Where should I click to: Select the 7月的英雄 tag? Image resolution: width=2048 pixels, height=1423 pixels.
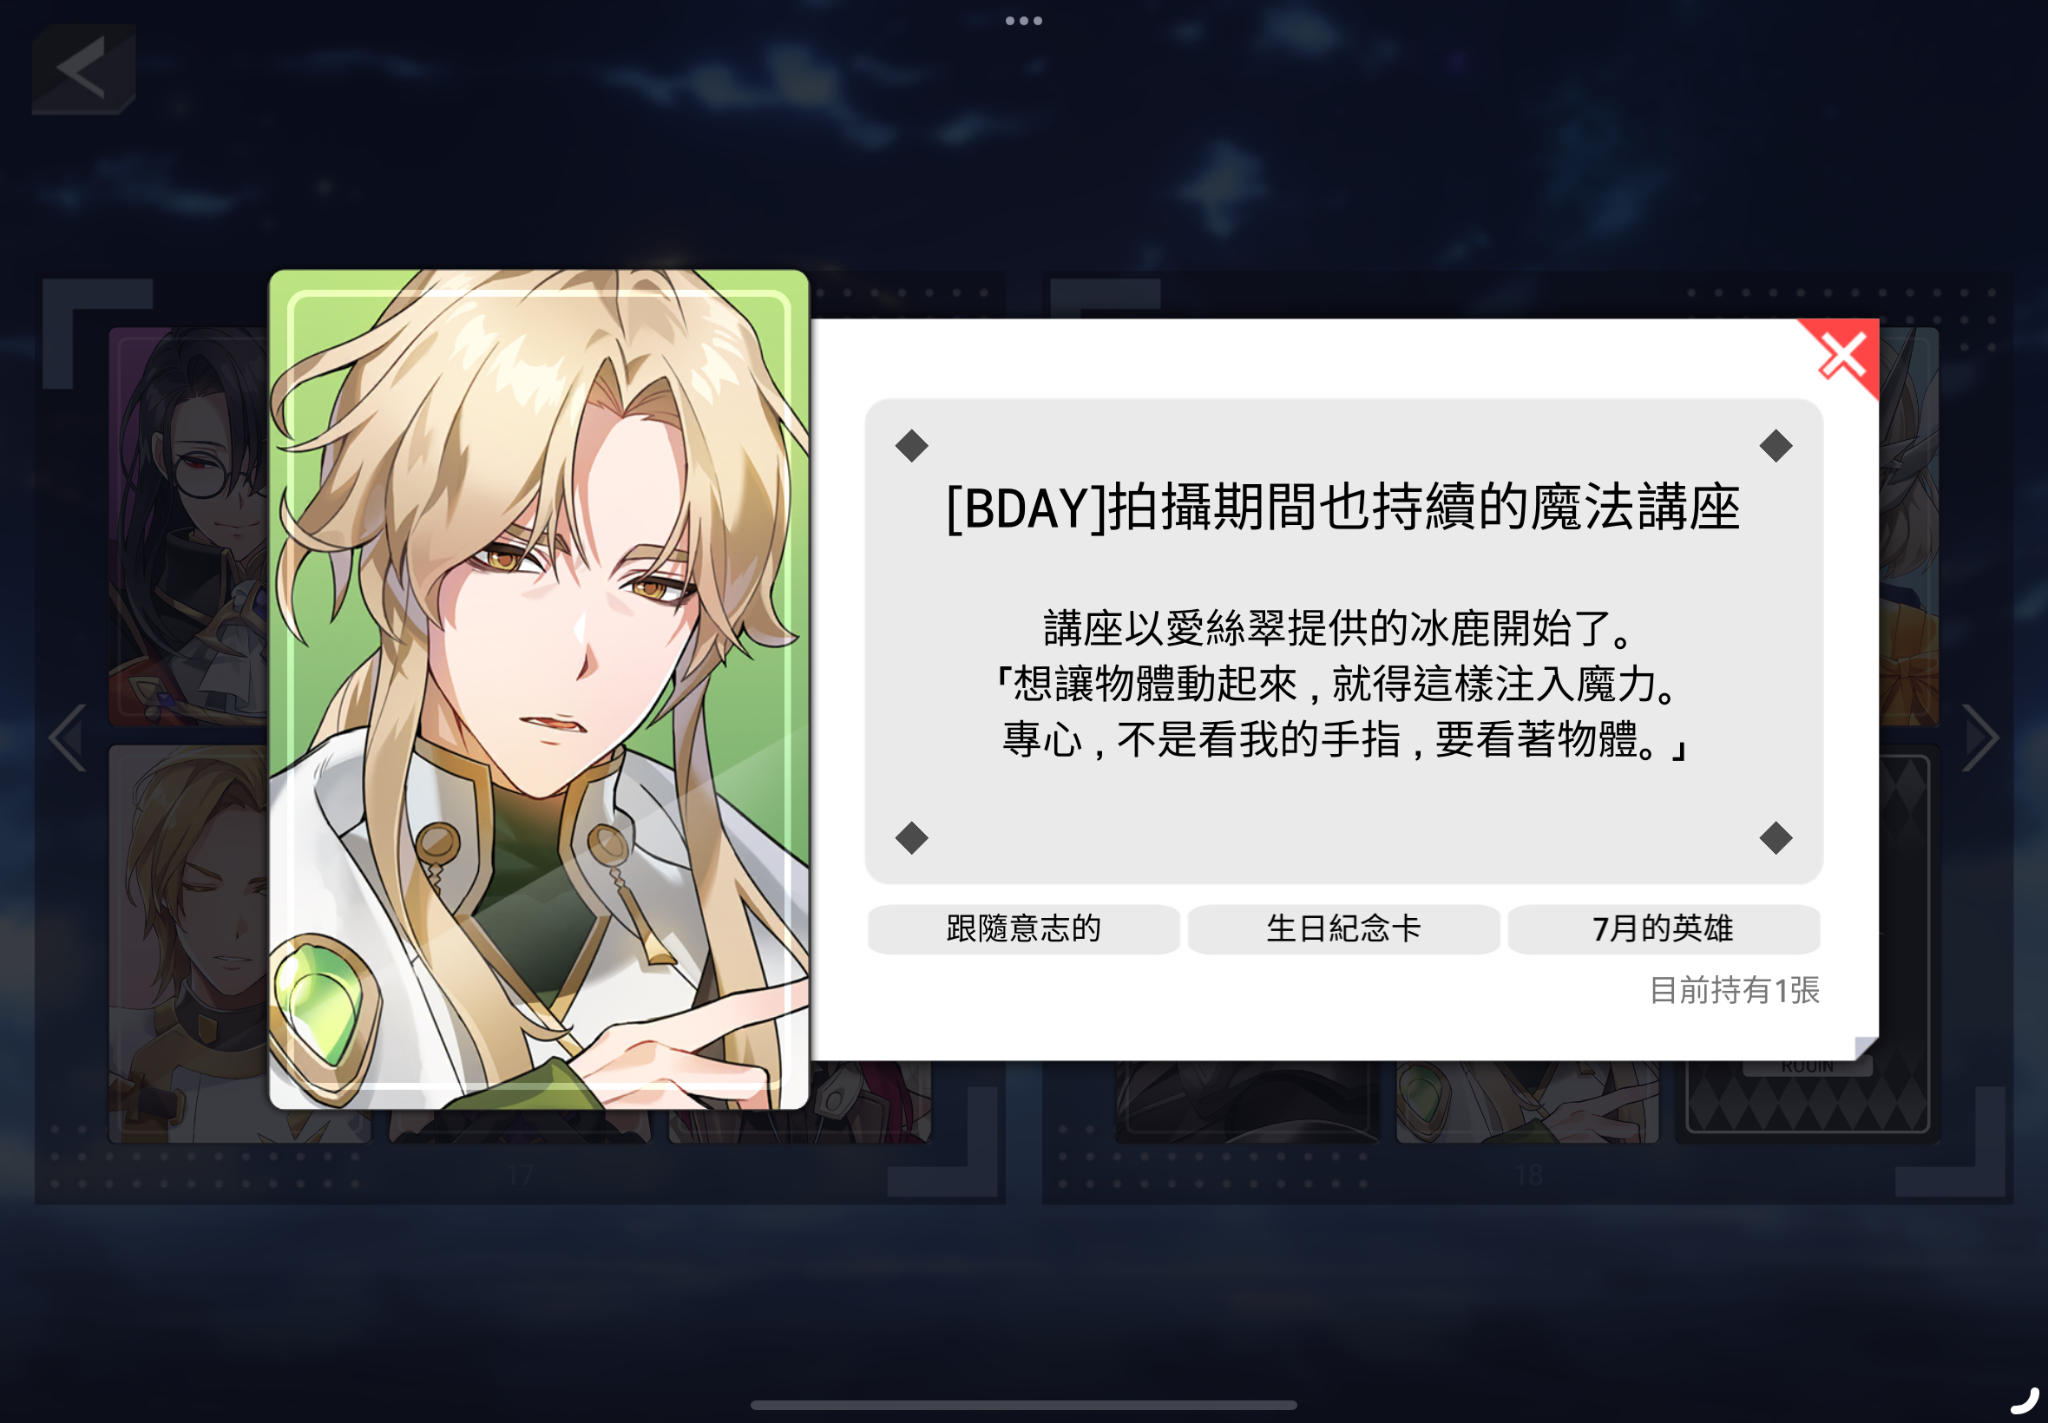pos(1663,929)
